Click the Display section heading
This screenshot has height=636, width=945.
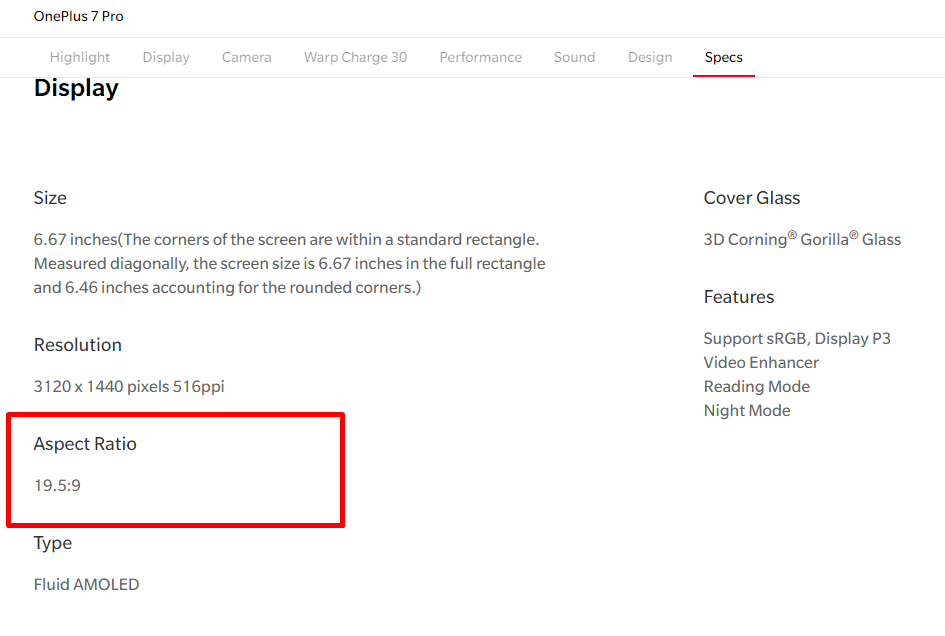coord(76,88)
